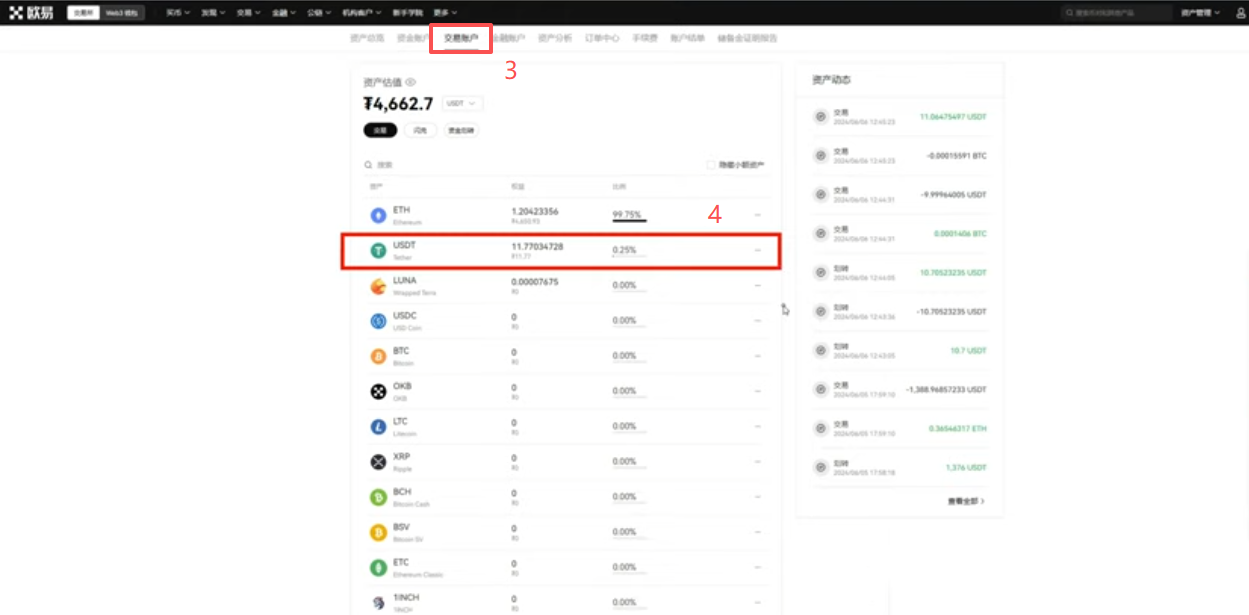The height and width of the screenshot is (615, 1249).
Task: Open the USDT valuation currency dropdown
Action: tap(462, 103)
